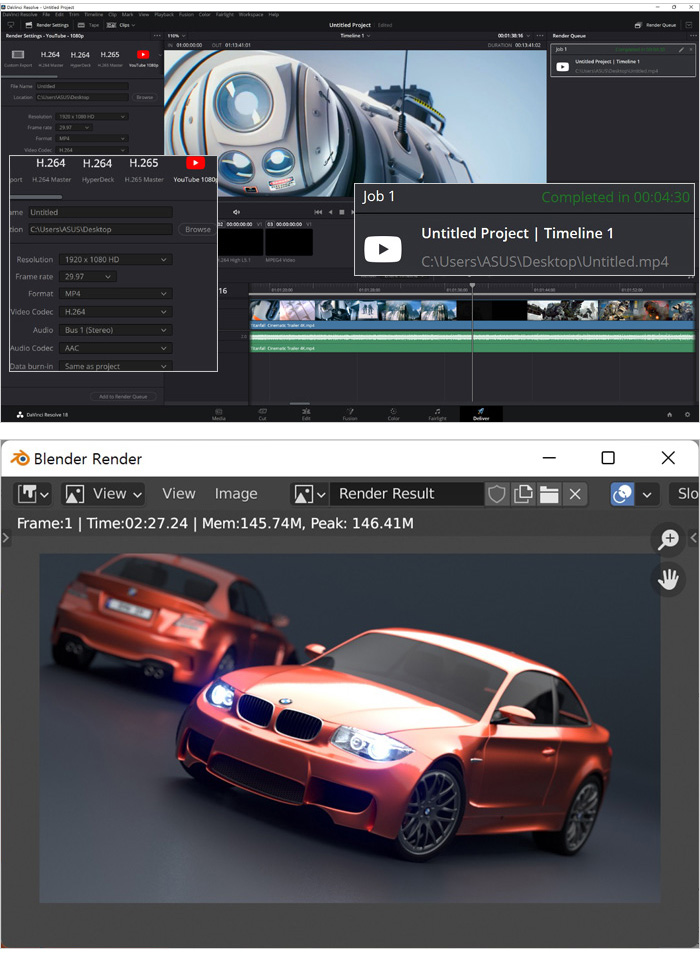The width and height of the screenshot is (700, 955).
Task: Open Blender editor type dropdown
Action: click(34, 494)
